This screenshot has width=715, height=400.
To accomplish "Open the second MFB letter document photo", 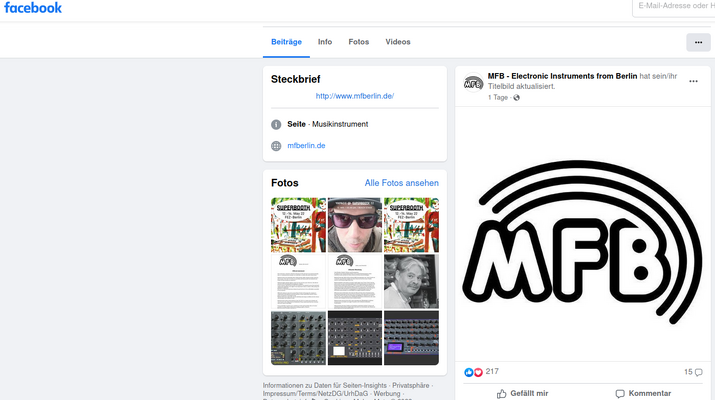I will tap(355, 281).
